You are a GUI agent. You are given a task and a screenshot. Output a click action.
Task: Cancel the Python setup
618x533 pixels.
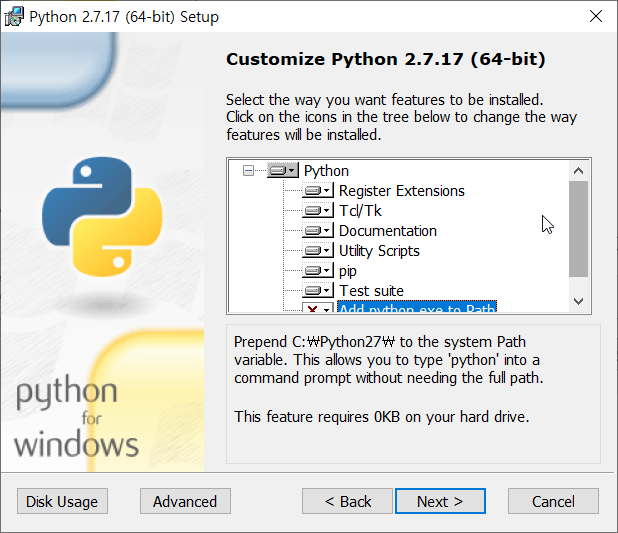(x=553, y=501)
